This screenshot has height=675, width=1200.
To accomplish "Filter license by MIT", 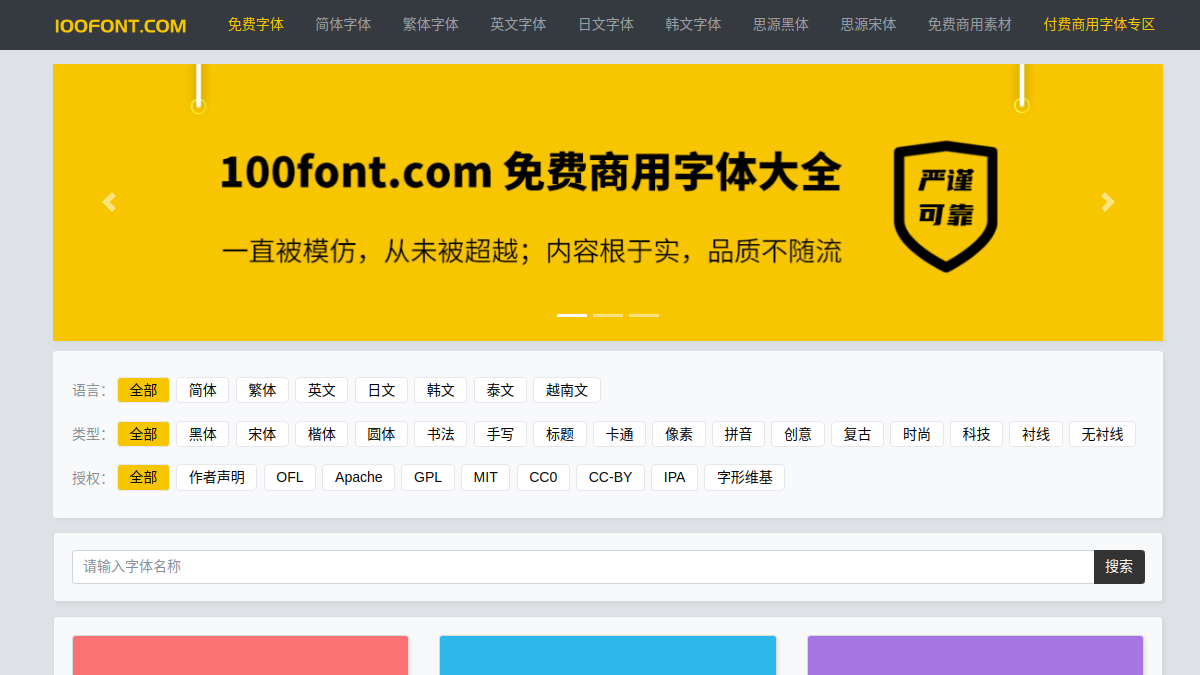I will 486,477.
